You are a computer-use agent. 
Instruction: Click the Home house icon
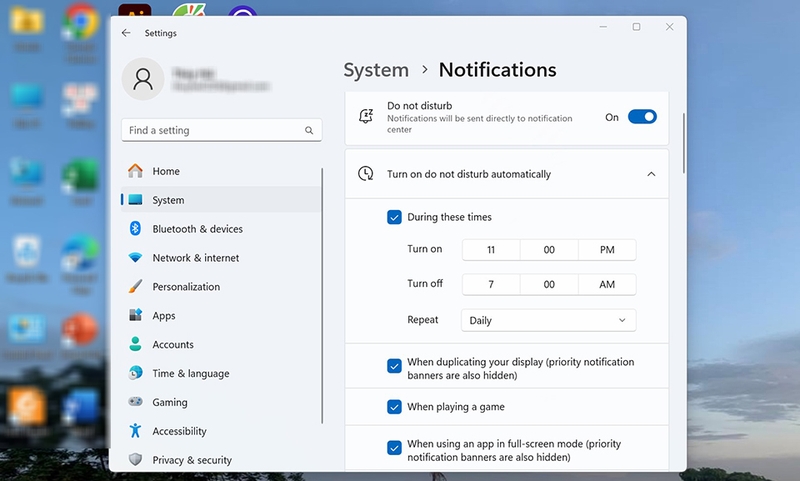(x=135, y=171)
